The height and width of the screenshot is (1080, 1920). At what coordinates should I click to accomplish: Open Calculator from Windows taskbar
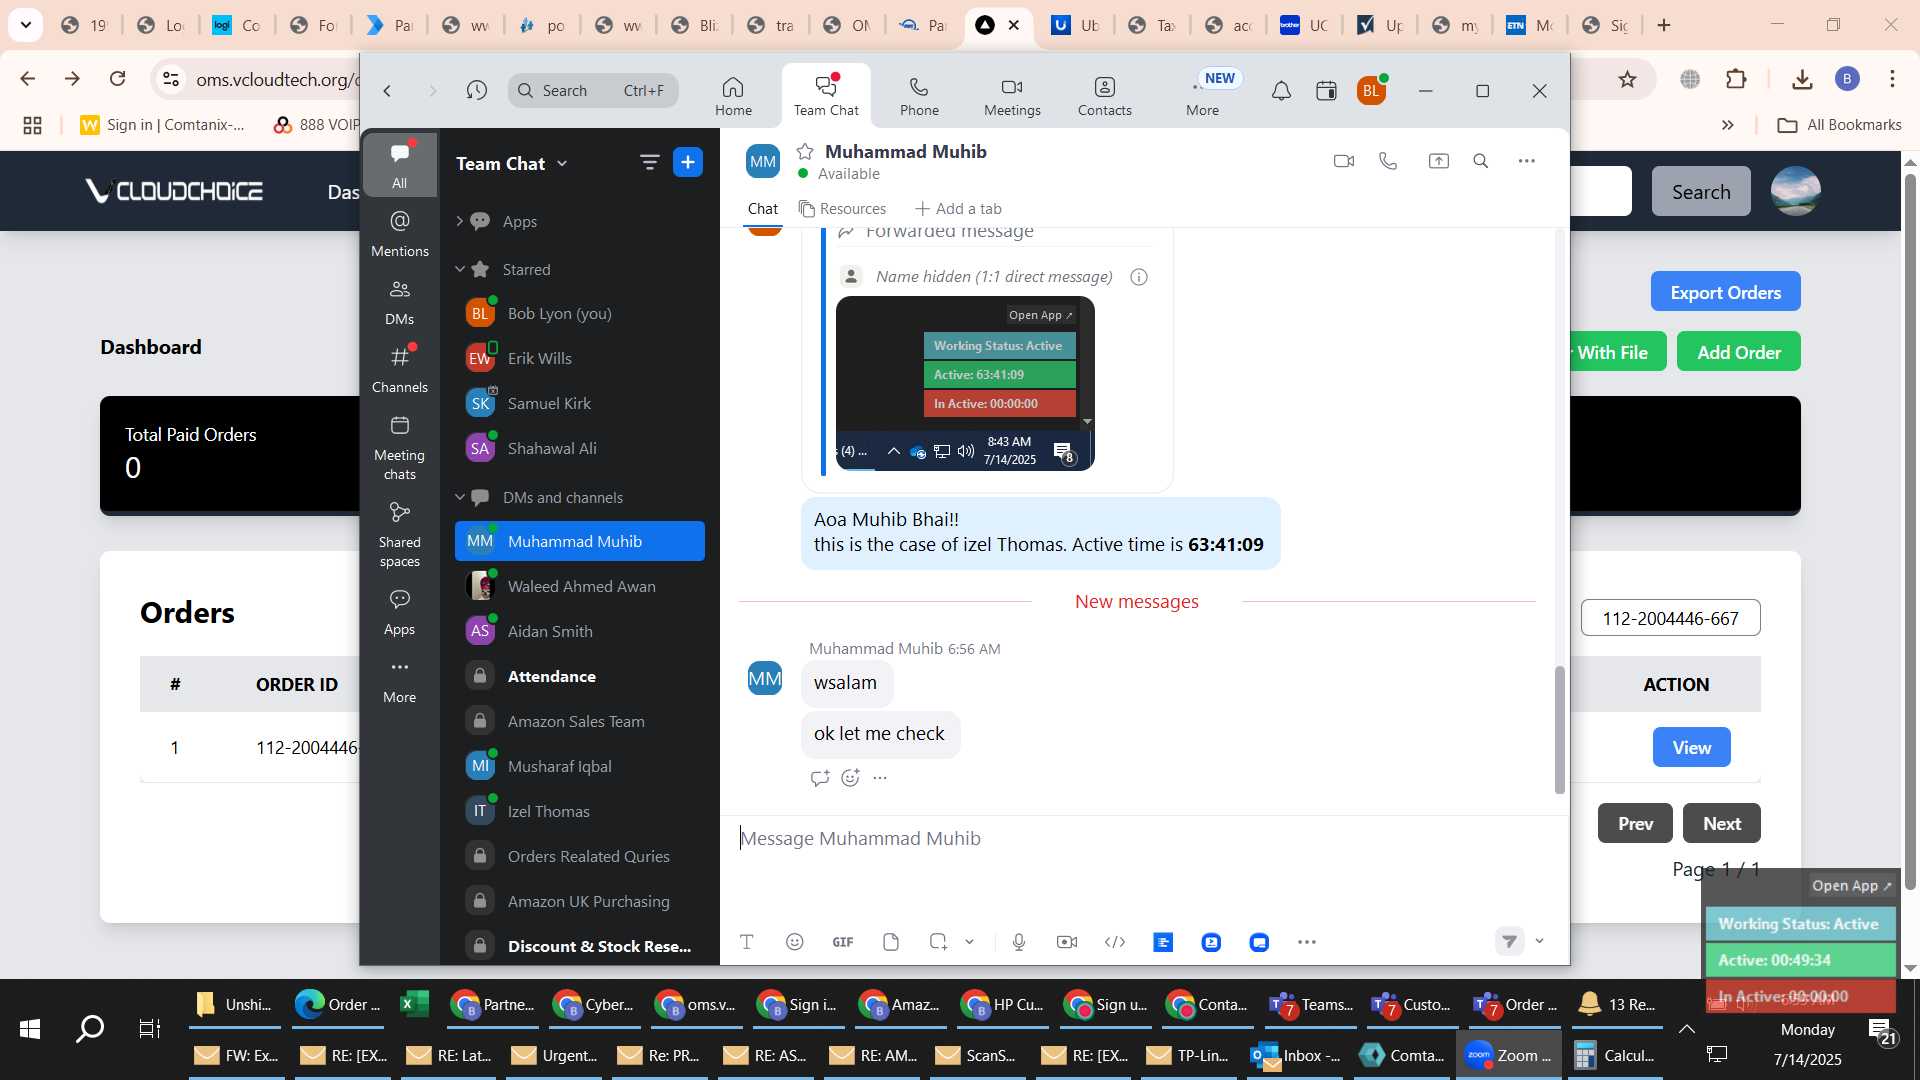1614,1055
